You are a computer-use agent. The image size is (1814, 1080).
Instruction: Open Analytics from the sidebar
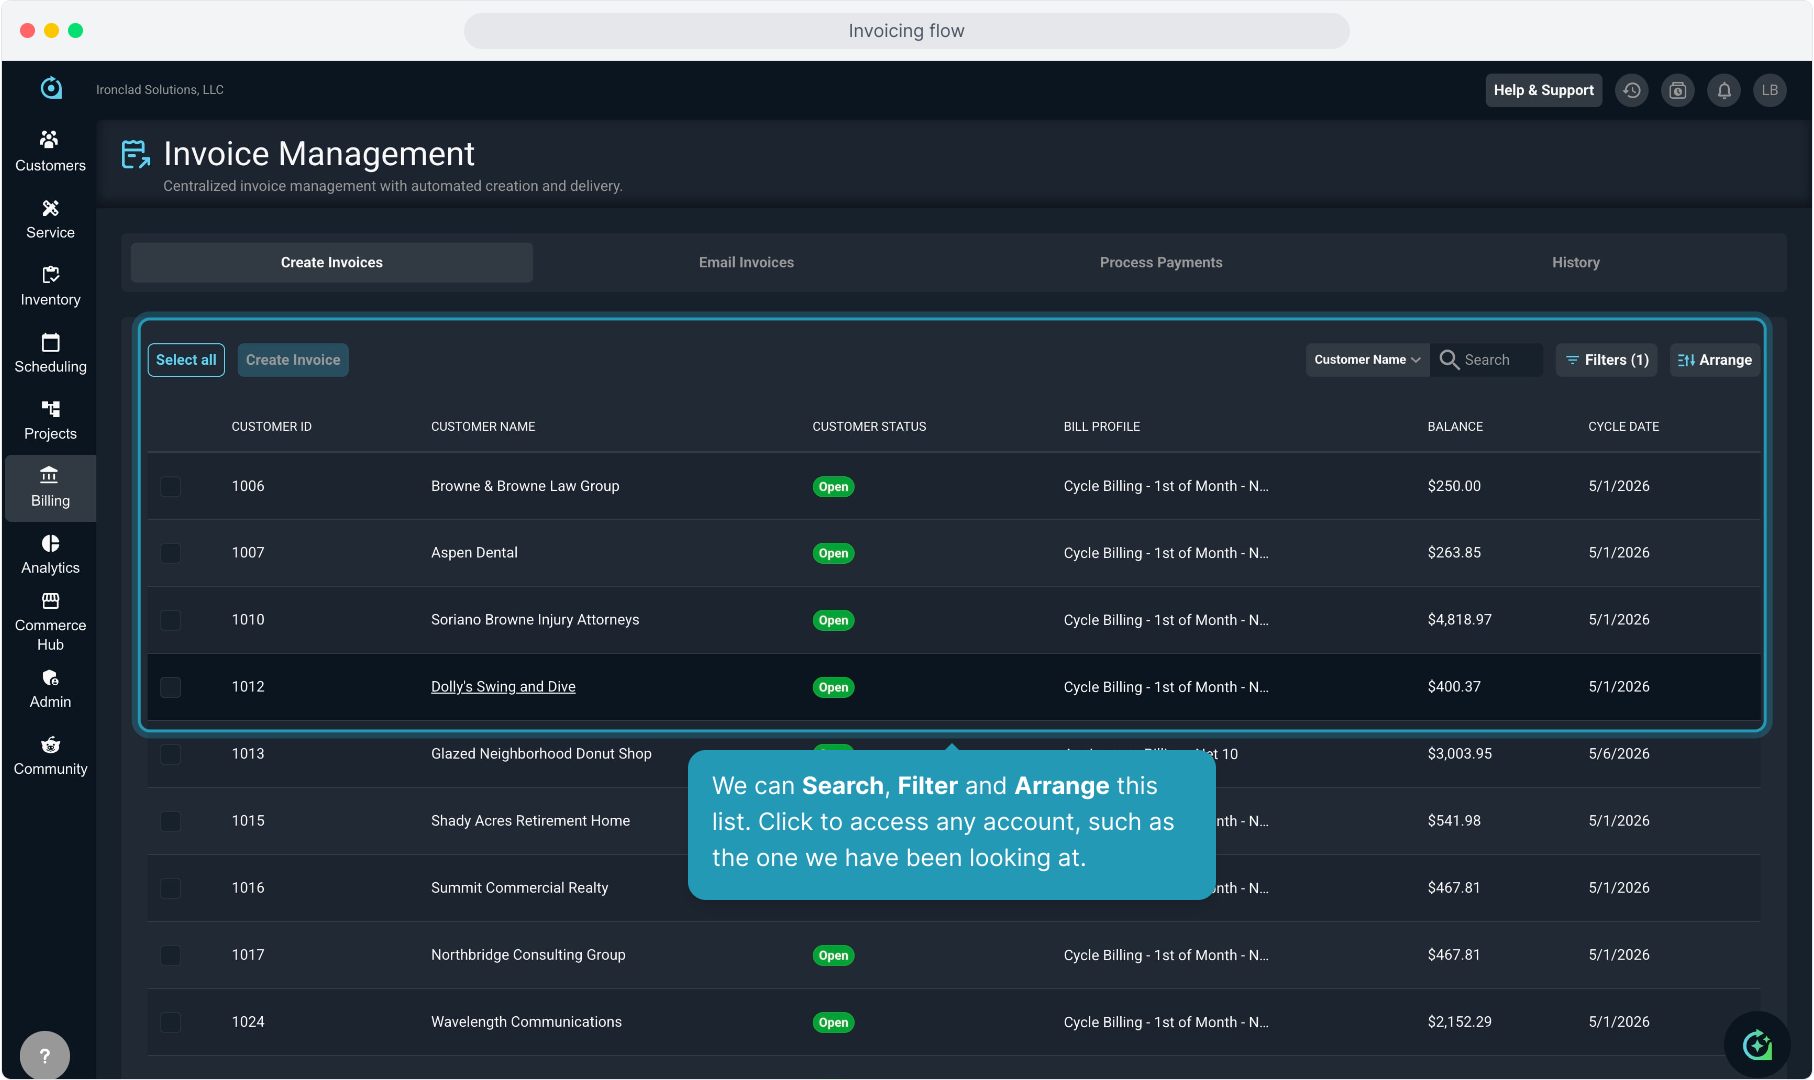50,554
